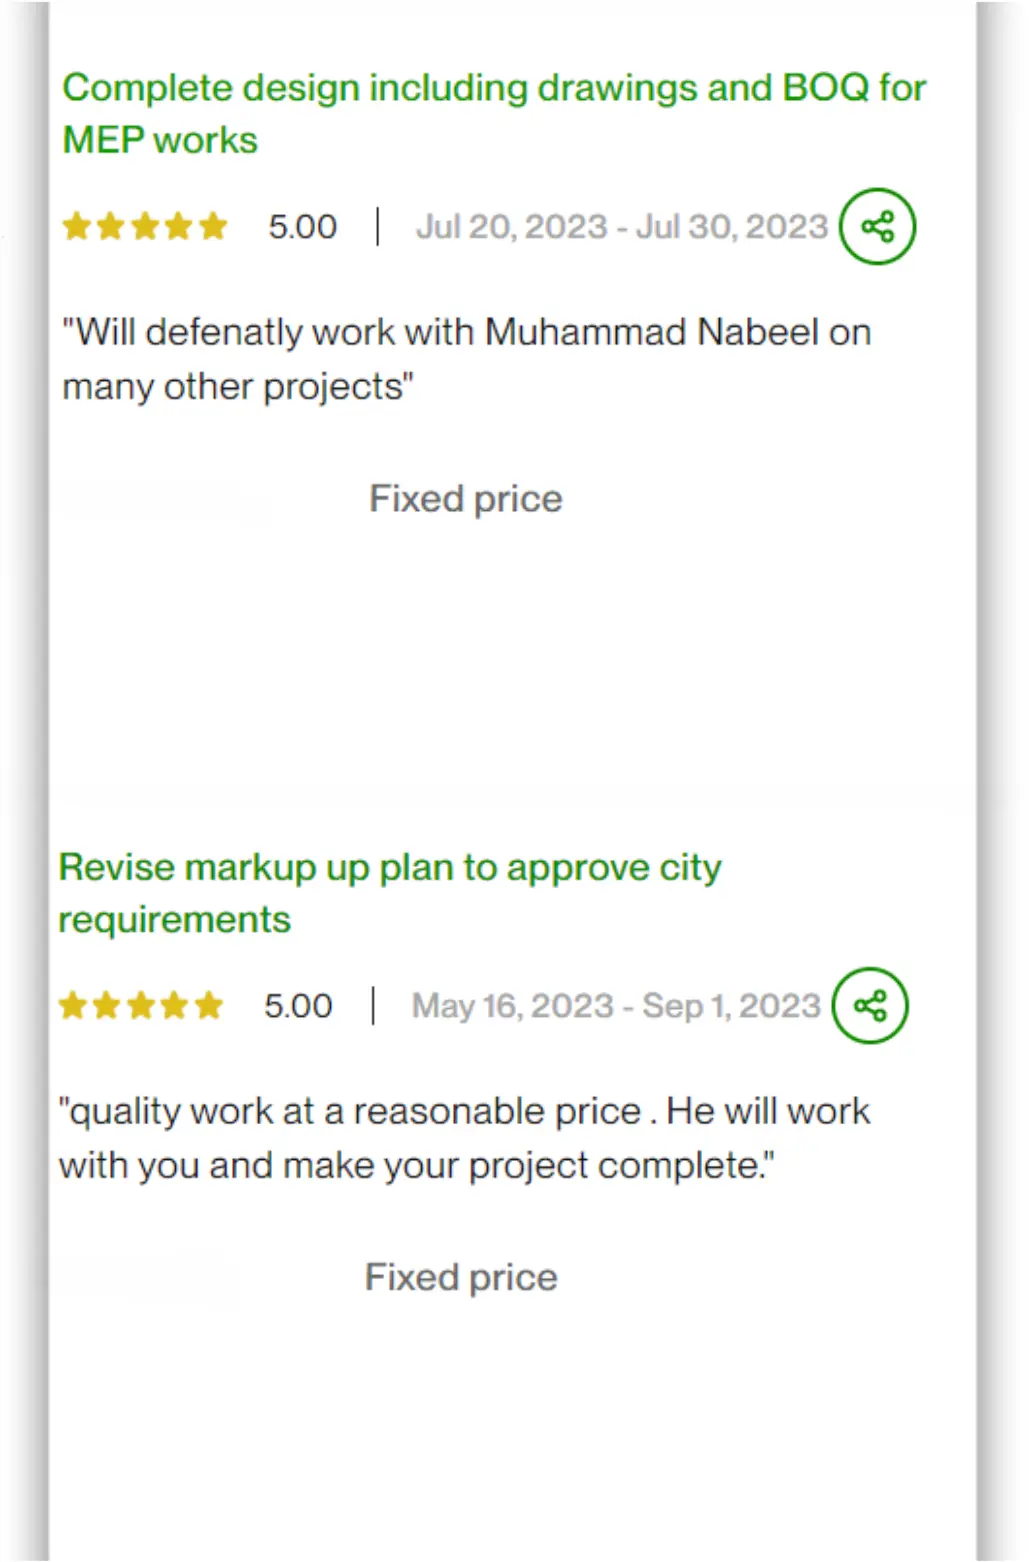
Task: Select the Muhammad Nabeel review quote text
Action: [467, 359]
